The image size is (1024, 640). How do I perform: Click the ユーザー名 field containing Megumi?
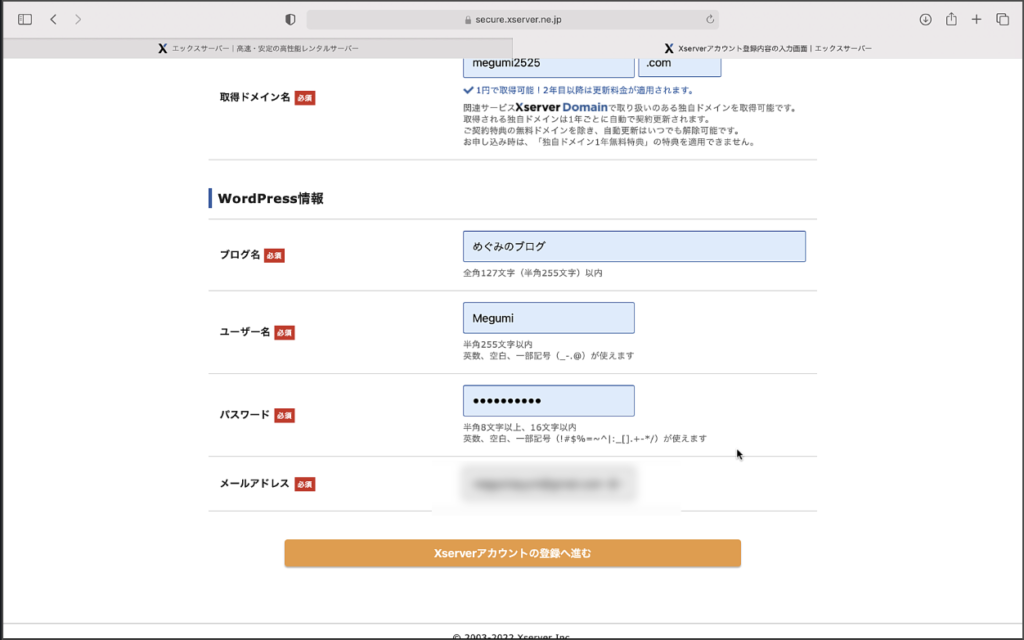(549, 318)
